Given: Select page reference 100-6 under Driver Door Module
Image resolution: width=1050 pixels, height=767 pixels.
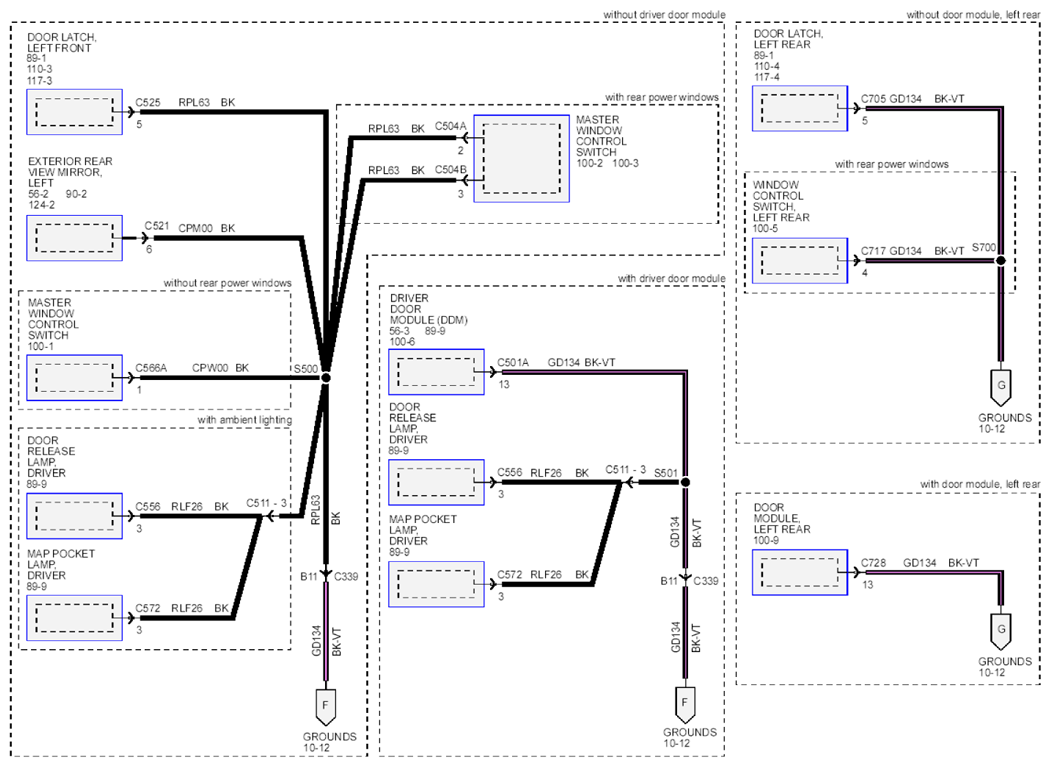Looking at the screenshot, I should point(402,342).
